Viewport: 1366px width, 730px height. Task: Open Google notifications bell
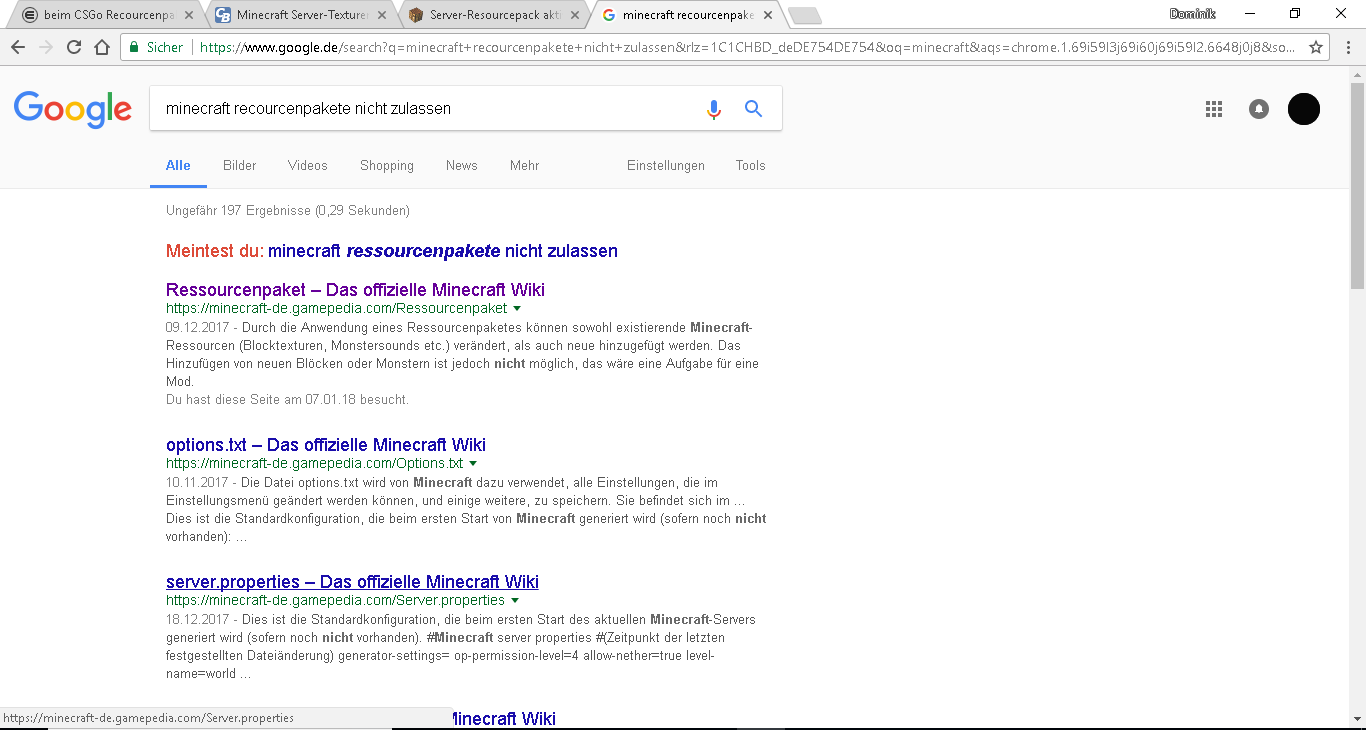[1259, 109]
